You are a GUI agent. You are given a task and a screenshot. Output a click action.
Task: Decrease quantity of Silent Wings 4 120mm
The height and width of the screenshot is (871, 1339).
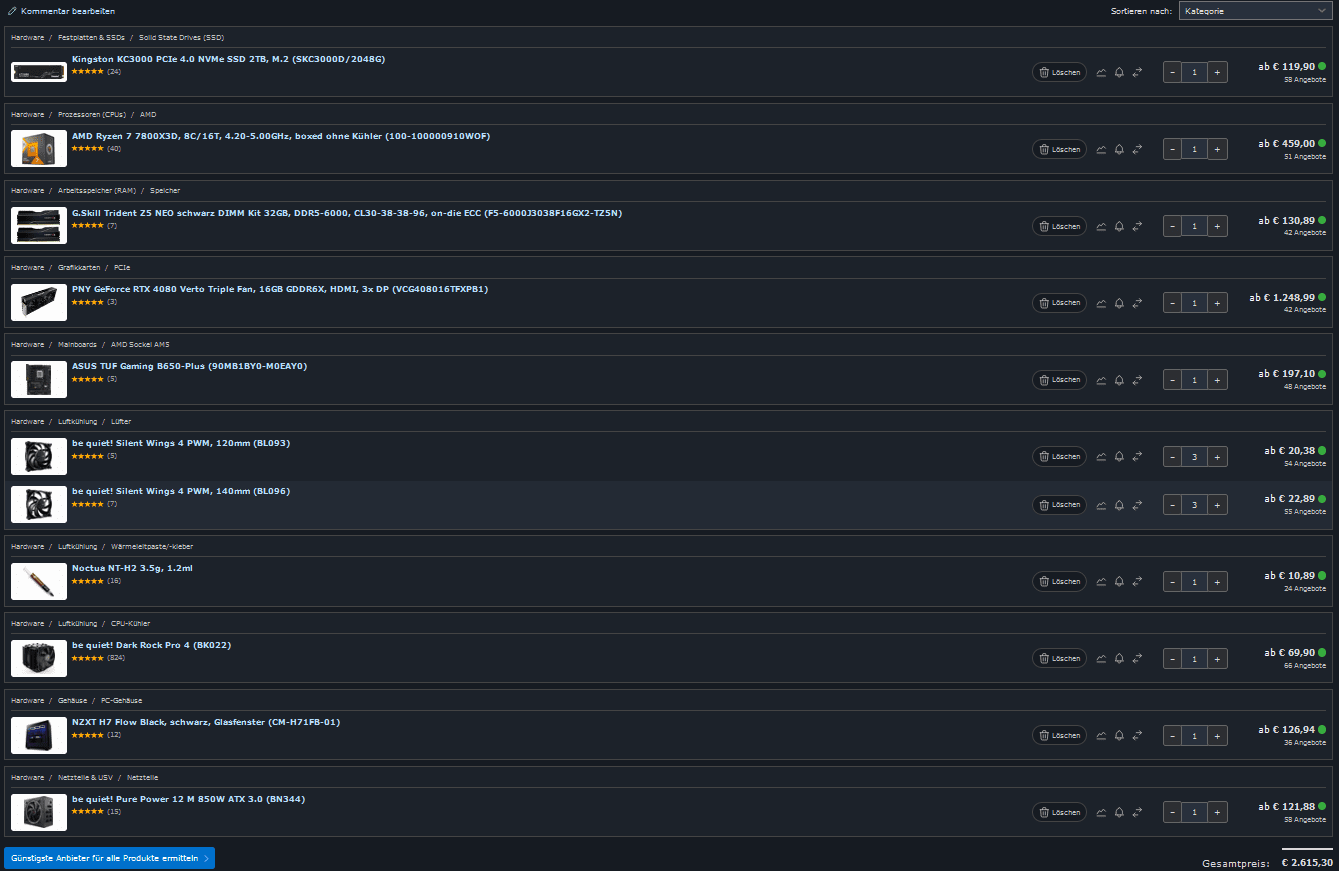coord(1172,457)
